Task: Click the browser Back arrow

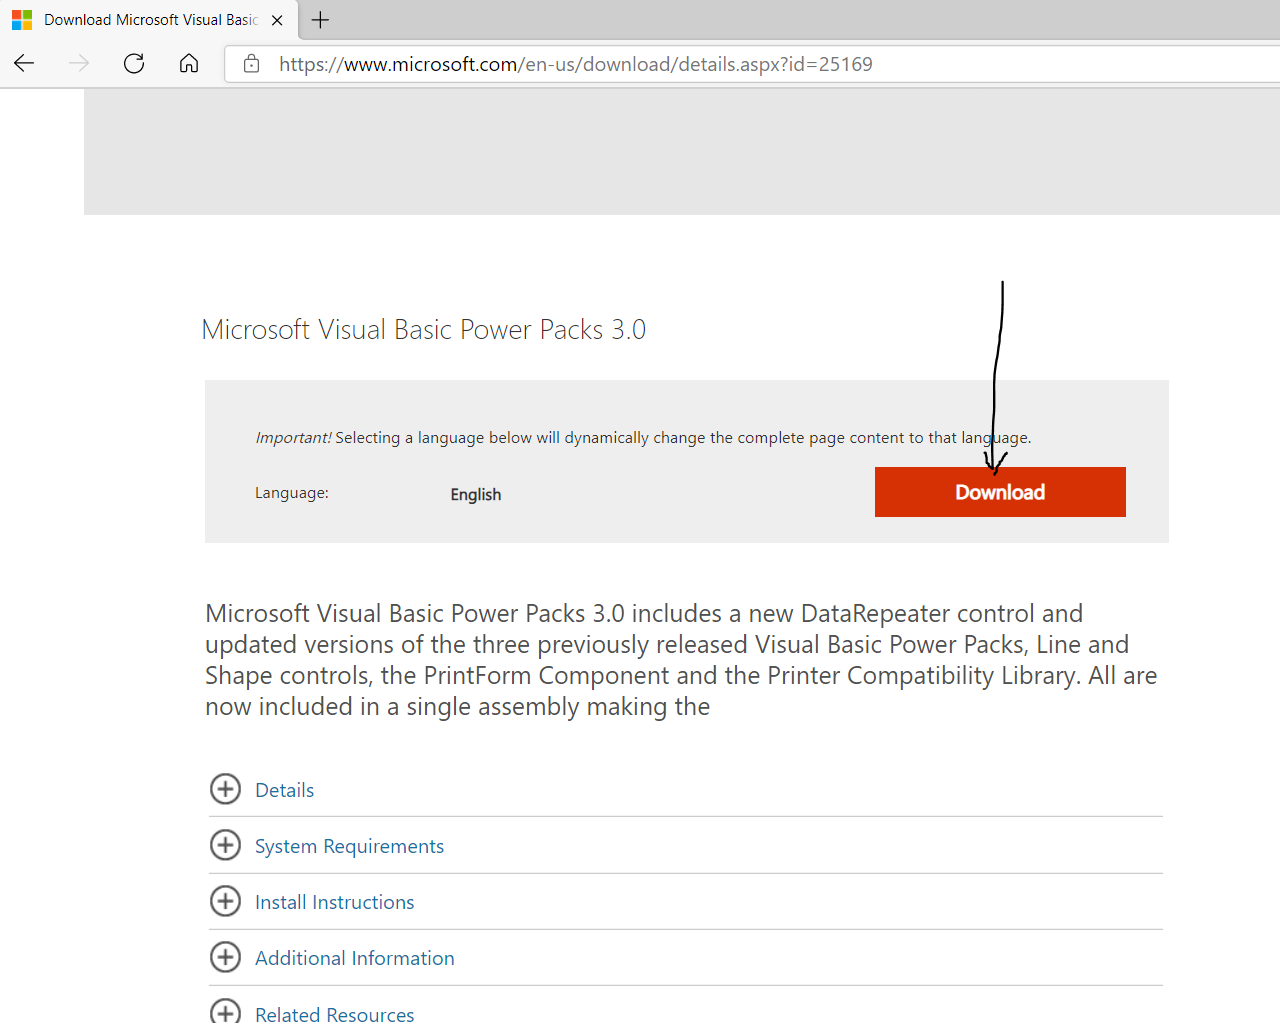Action: [x=24, y=64]
